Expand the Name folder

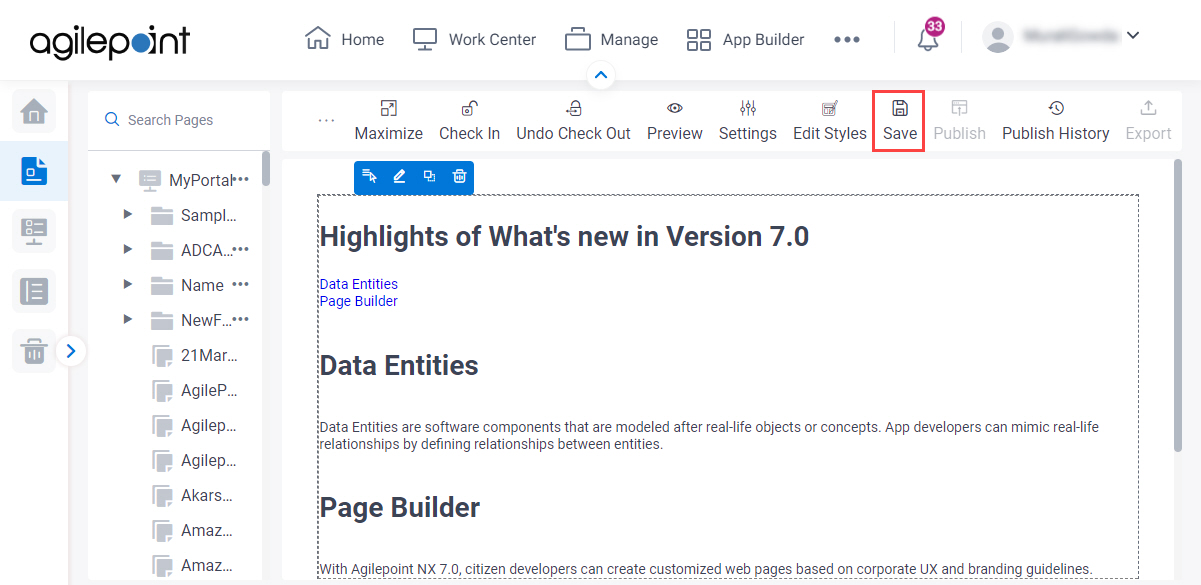(x=127, y=285)
